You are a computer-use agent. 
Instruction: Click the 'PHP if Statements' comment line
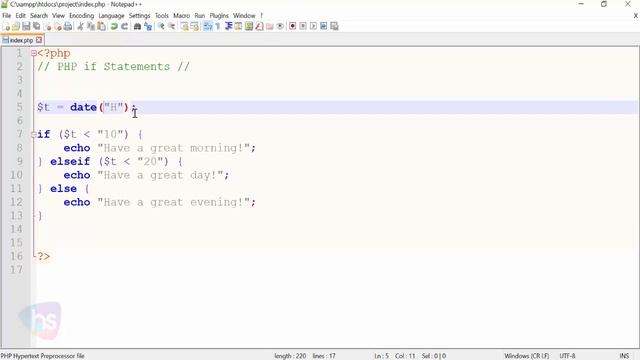[x=113, y=67]
